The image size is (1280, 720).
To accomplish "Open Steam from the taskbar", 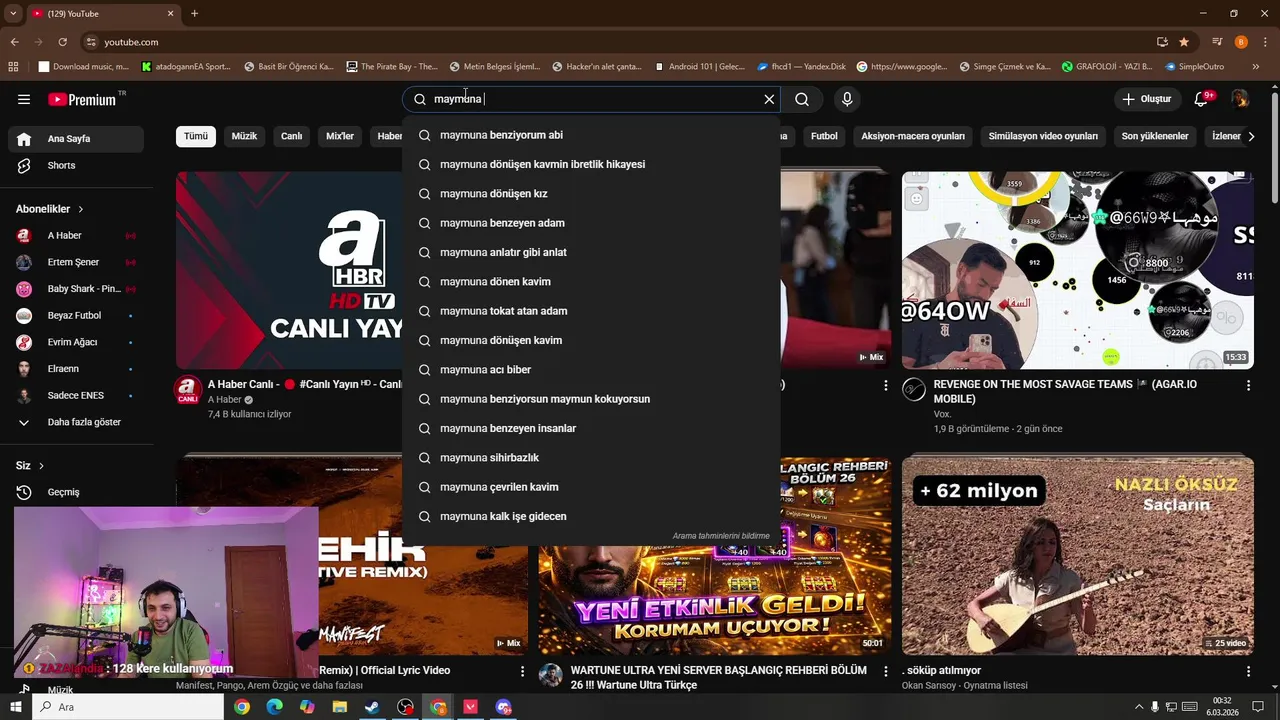I will (x=372, y=707).
